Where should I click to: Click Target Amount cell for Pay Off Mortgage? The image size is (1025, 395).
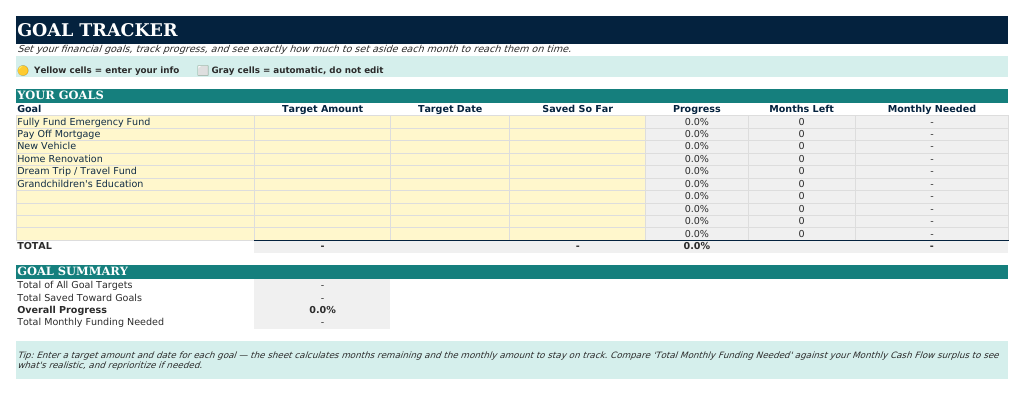pyautogui.click(x=322, y=134)
